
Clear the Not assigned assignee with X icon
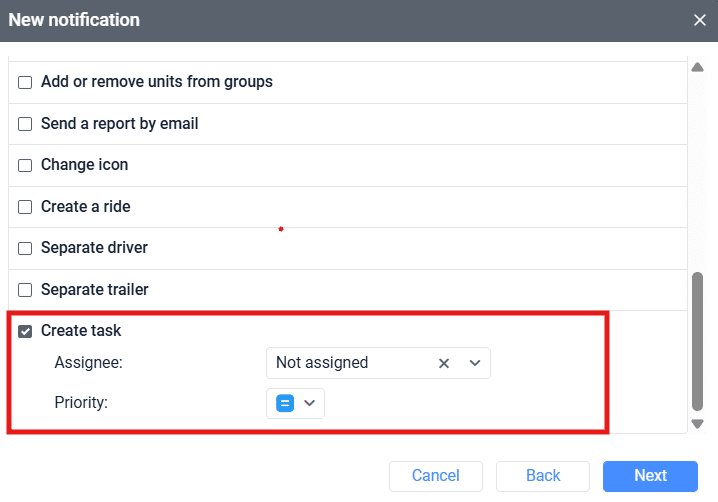point(444,363)
